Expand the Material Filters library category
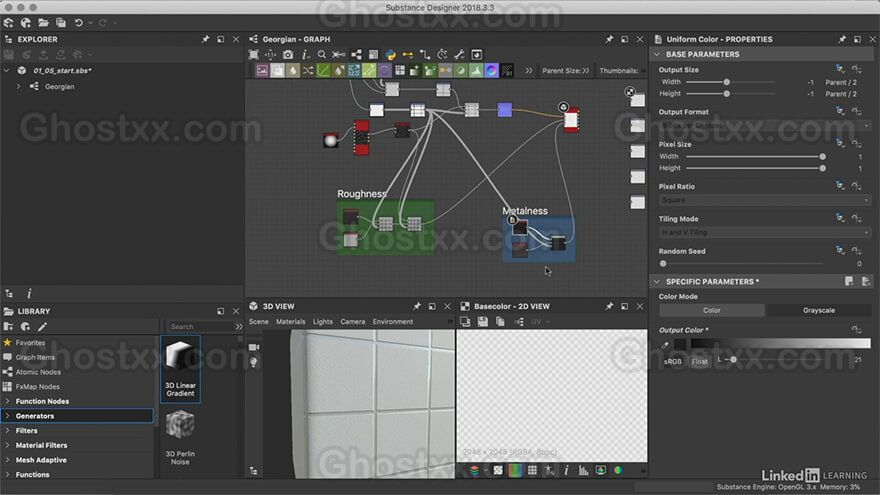 [x=7, y=445]
